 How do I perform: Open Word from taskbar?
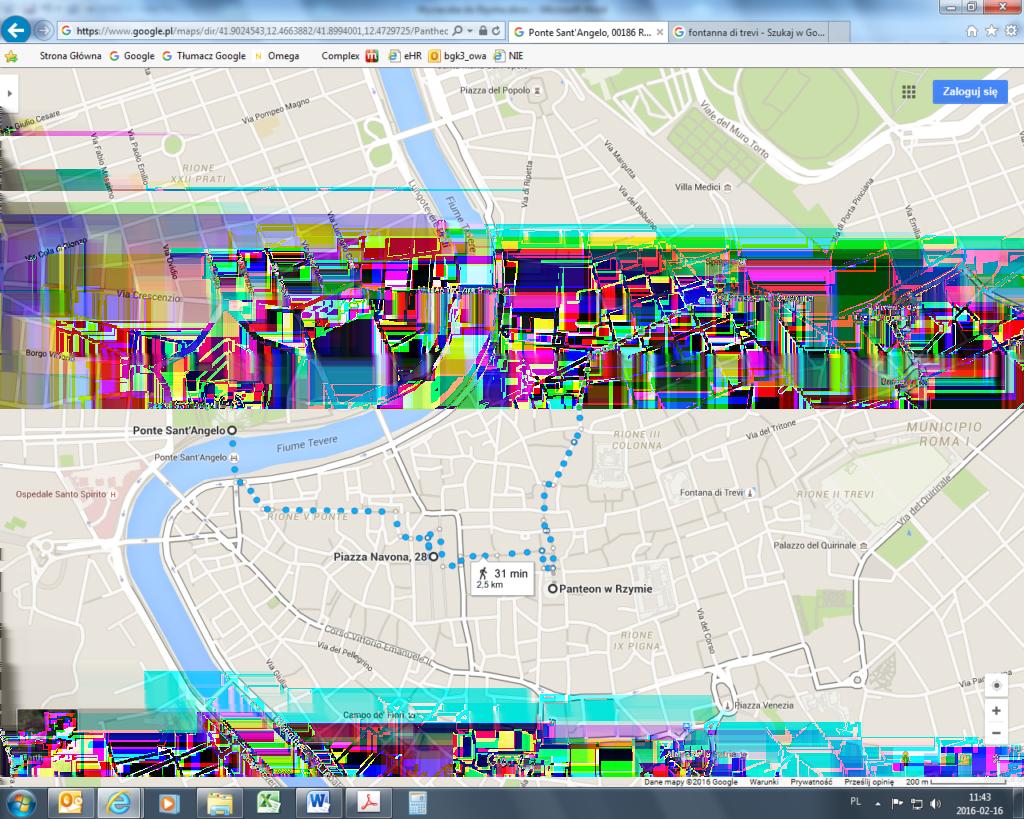click(x=318, y=803)
